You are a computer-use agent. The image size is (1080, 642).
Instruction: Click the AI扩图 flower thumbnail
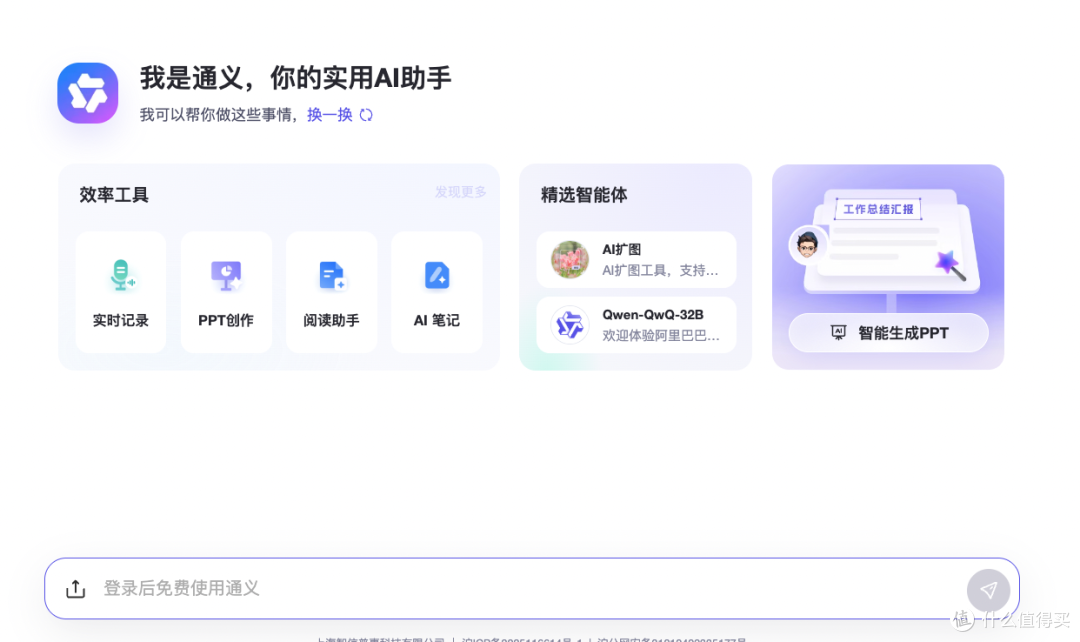[x=570, y=260]
